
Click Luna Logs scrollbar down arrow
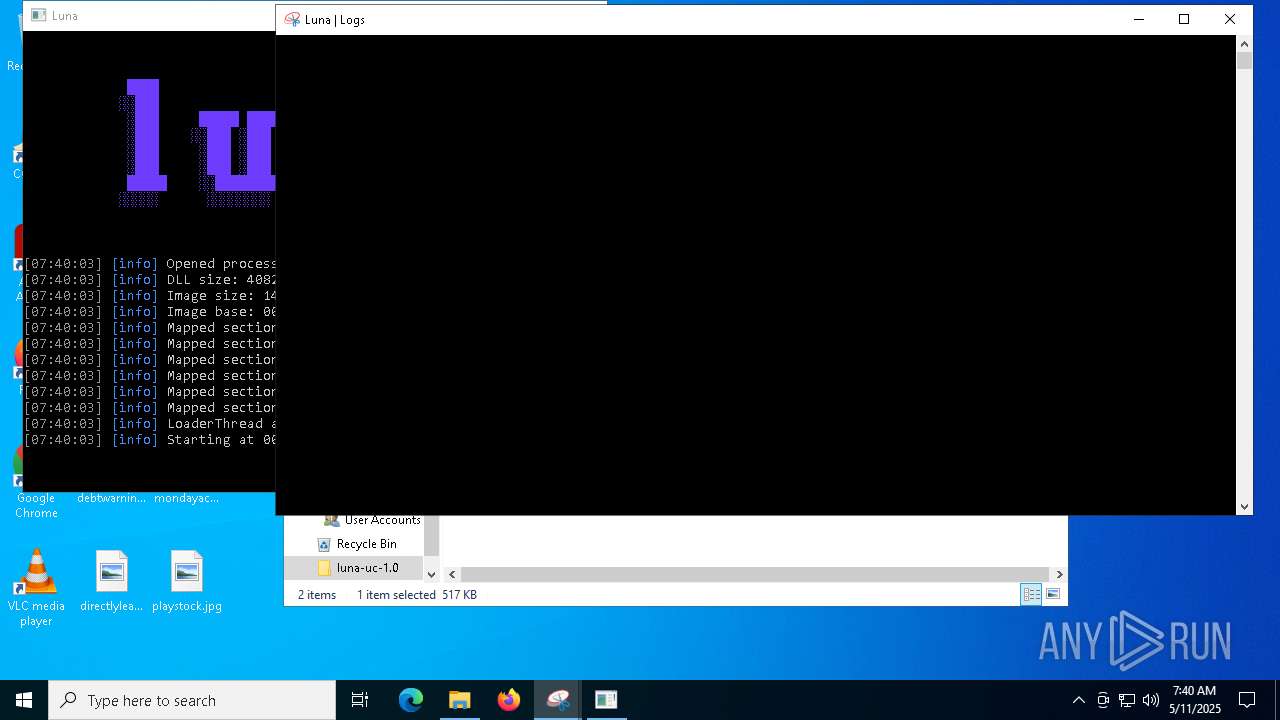pos(1244,507)
